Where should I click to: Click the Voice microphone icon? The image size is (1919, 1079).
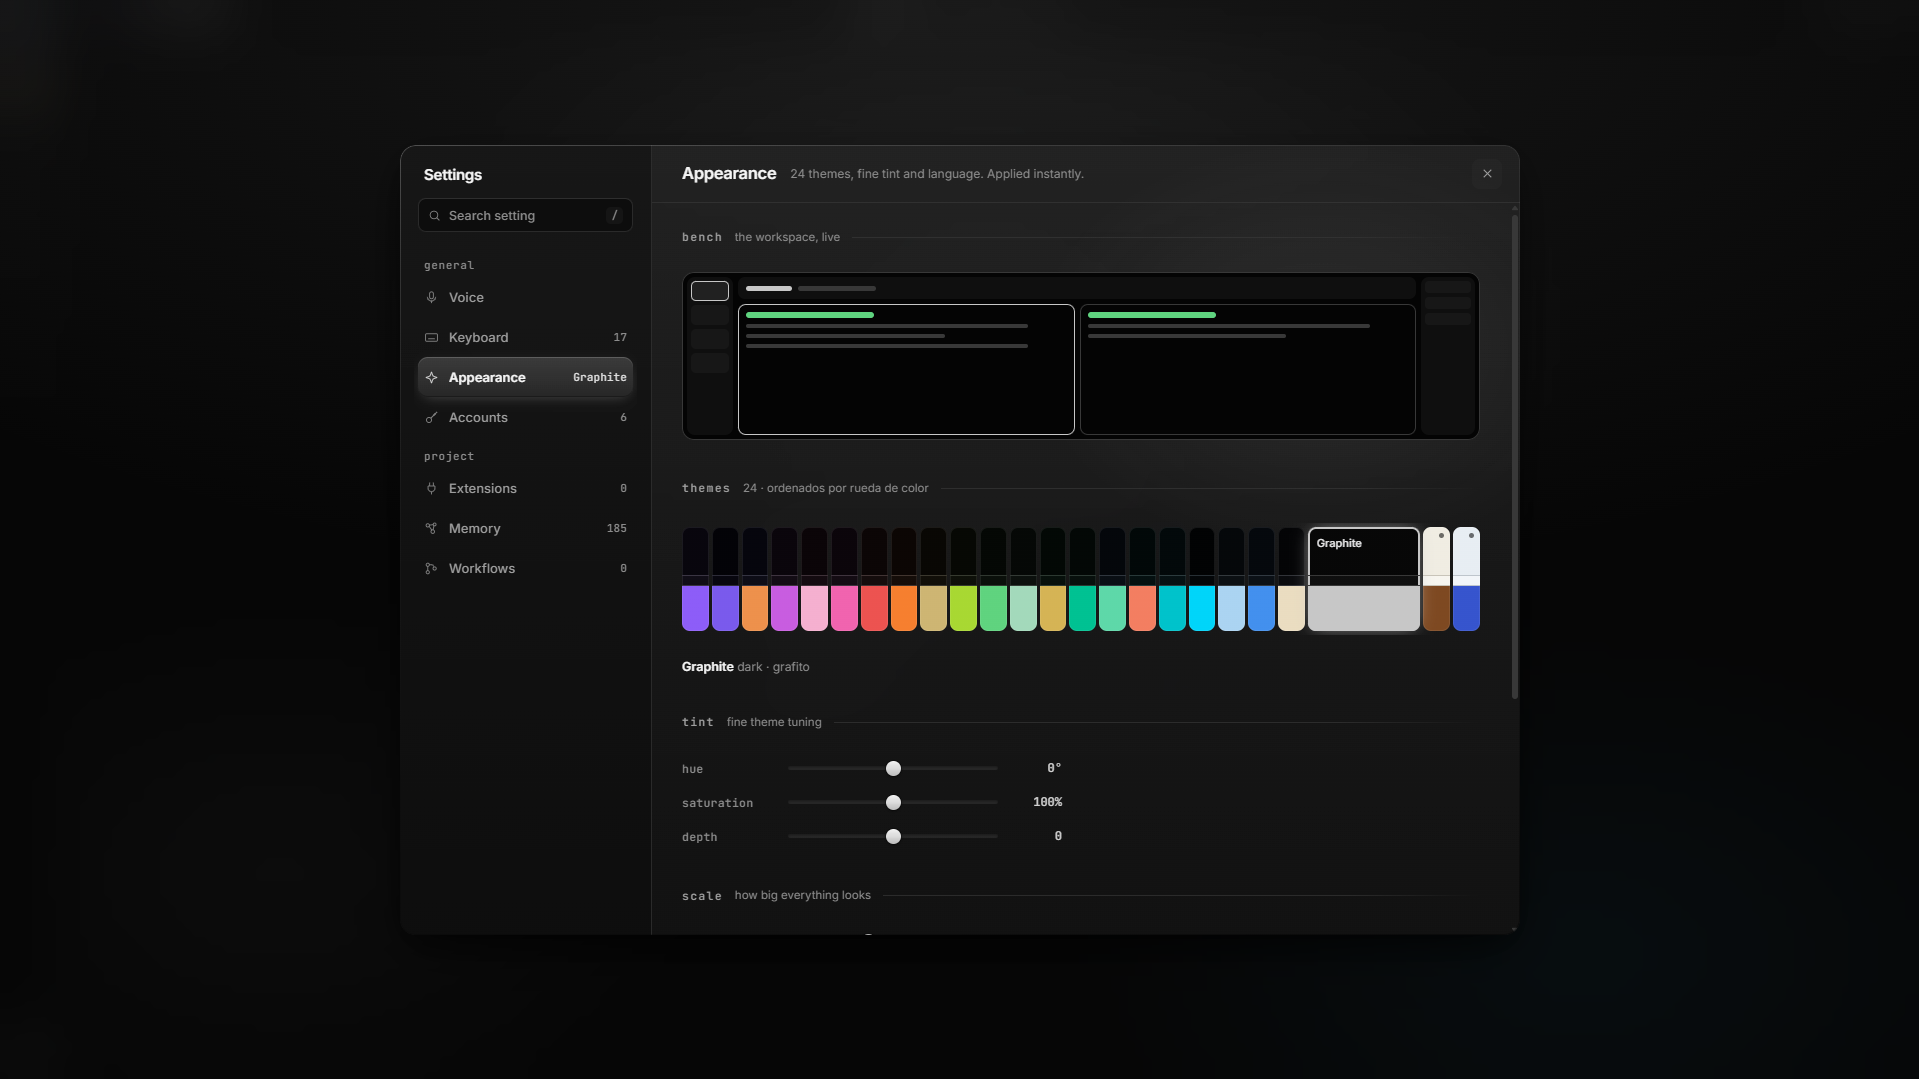point(431,297)
